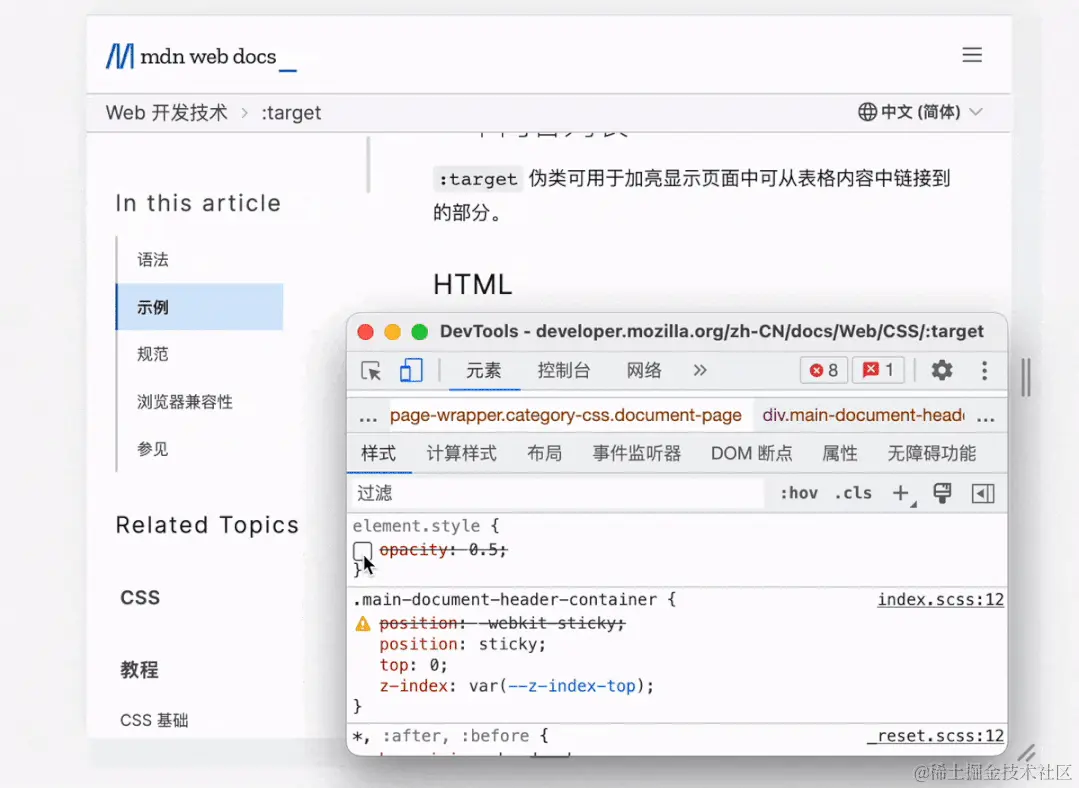Open the 中文 (简体) language dropdown
This screenshot has width=1079, height=788.
920,111
